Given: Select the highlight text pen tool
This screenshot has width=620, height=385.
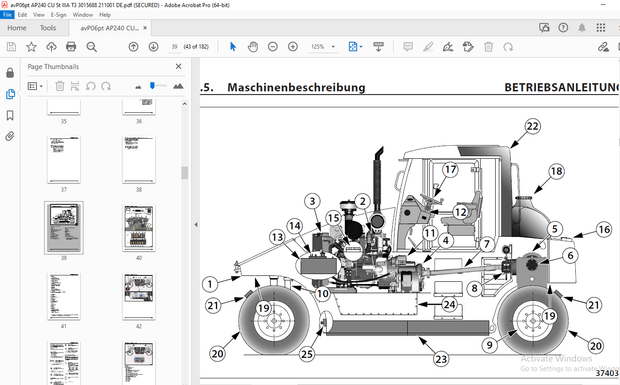Looking at the screenshot, I should (428, 47).
